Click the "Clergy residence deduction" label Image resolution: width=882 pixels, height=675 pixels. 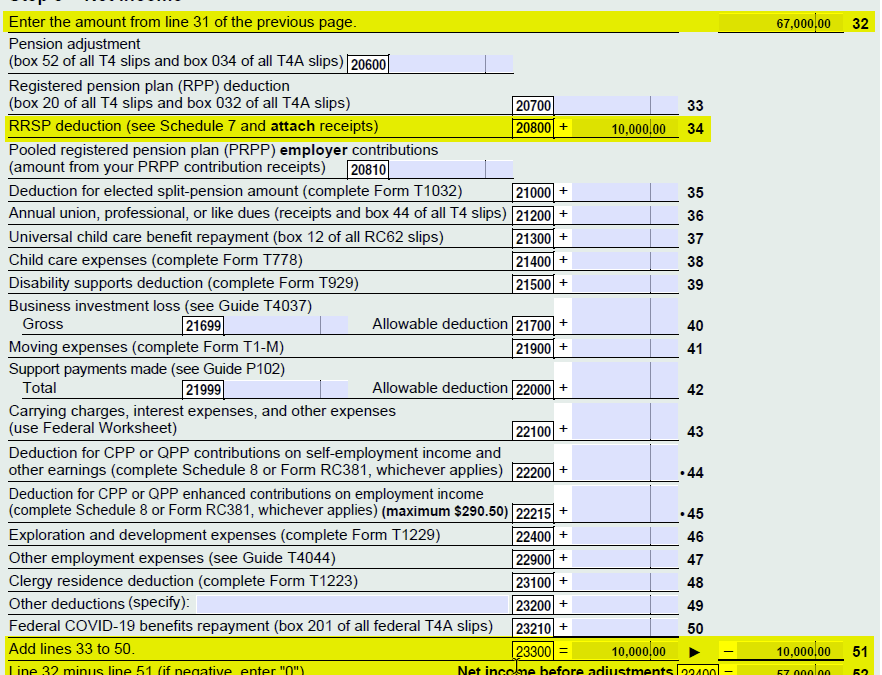101,580
